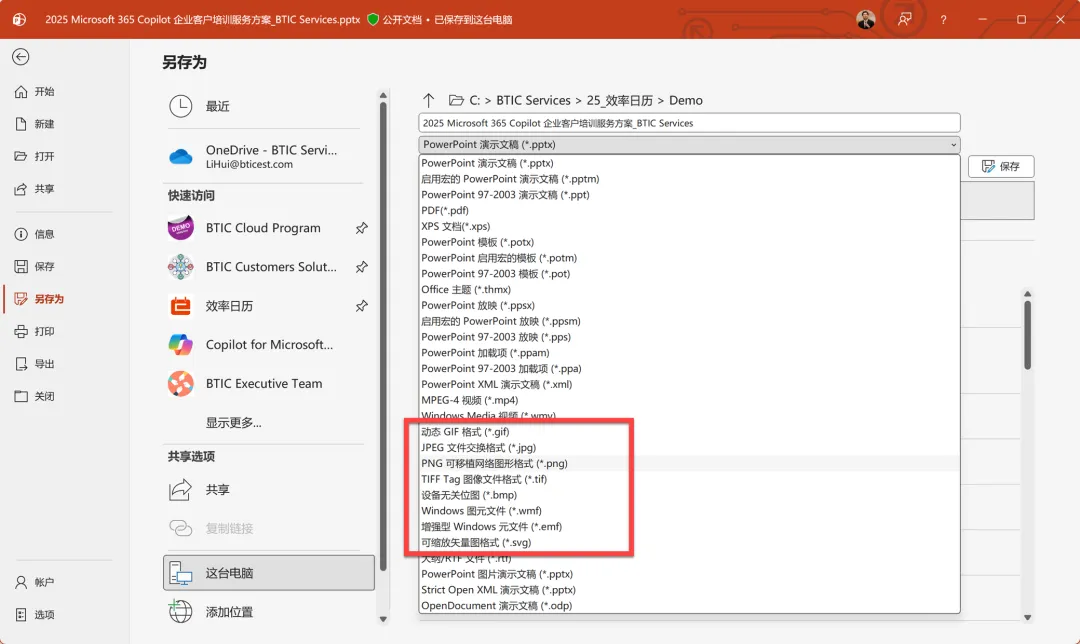Click 关闭 in the sidebar
Viewport: 1080px width, 644px height.
[x=36, y=396]
